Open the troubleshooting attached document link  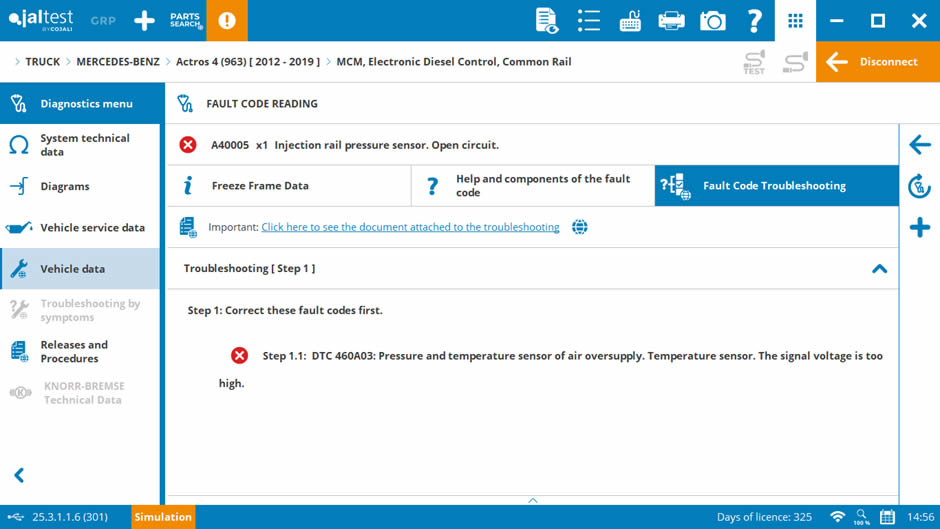(410, 227)
